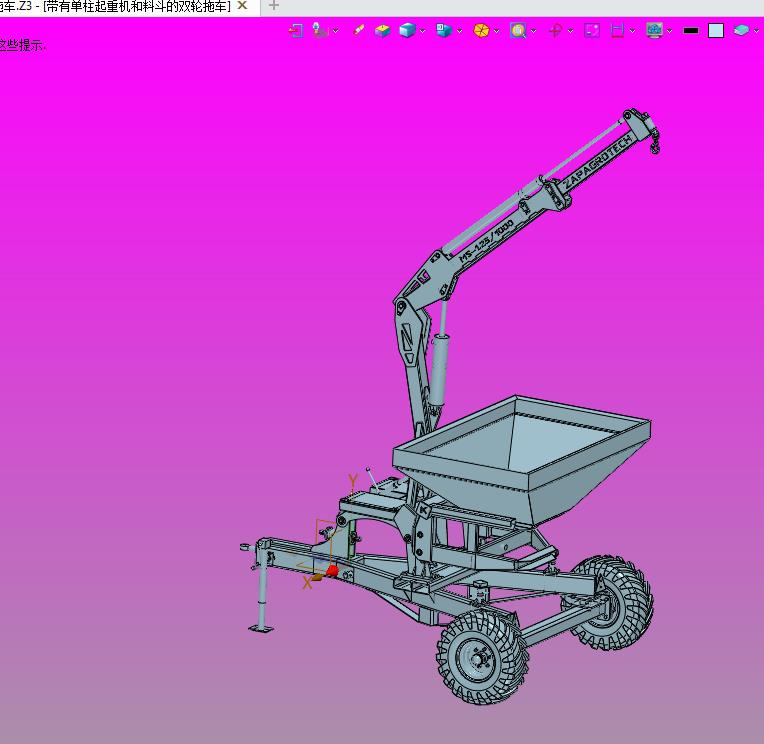
Task: Click the light blue face color swatch
Action: (x=716, y=30)
